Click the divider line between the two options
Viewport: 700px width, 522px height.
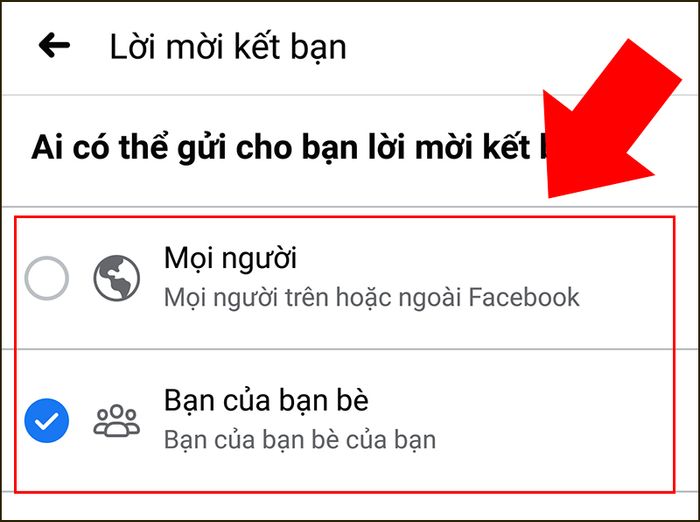344,349
